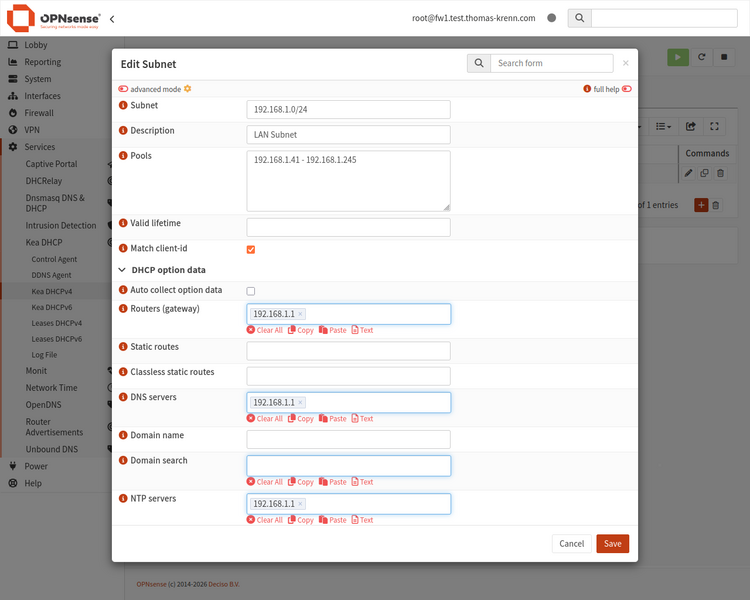Screen dimensions: 750x600
Task: Open the column list dropdown in grid toolbar
Action: point(663,126)
